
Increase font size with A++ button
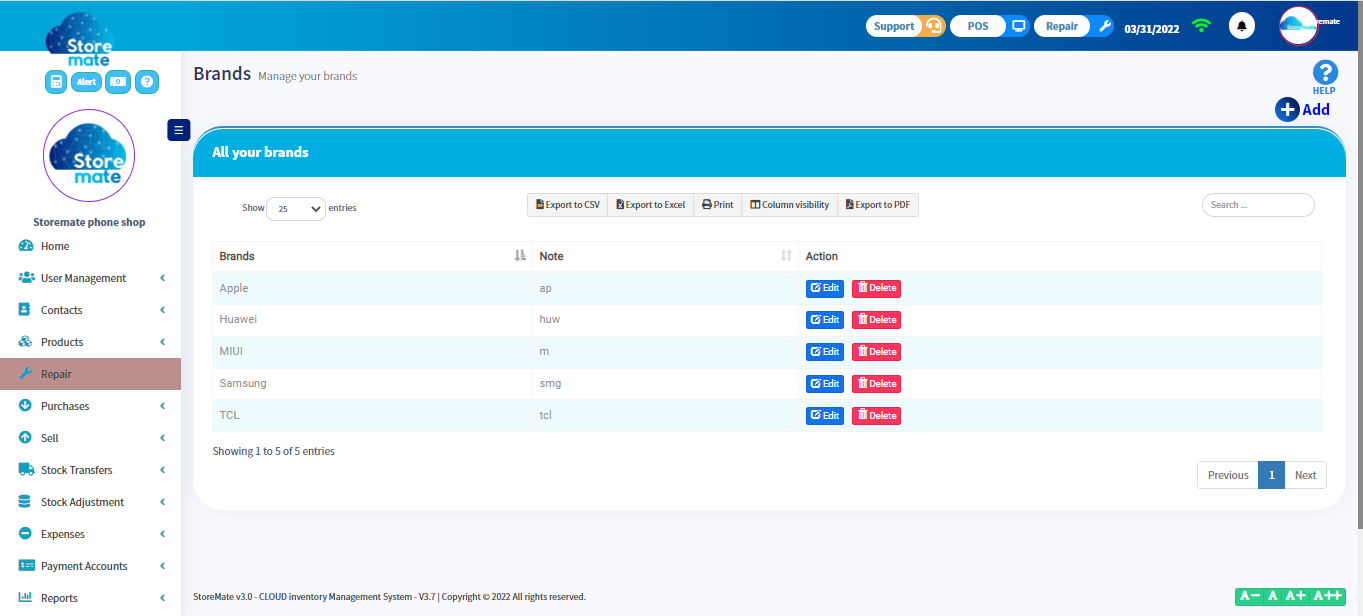(1327, 596)
